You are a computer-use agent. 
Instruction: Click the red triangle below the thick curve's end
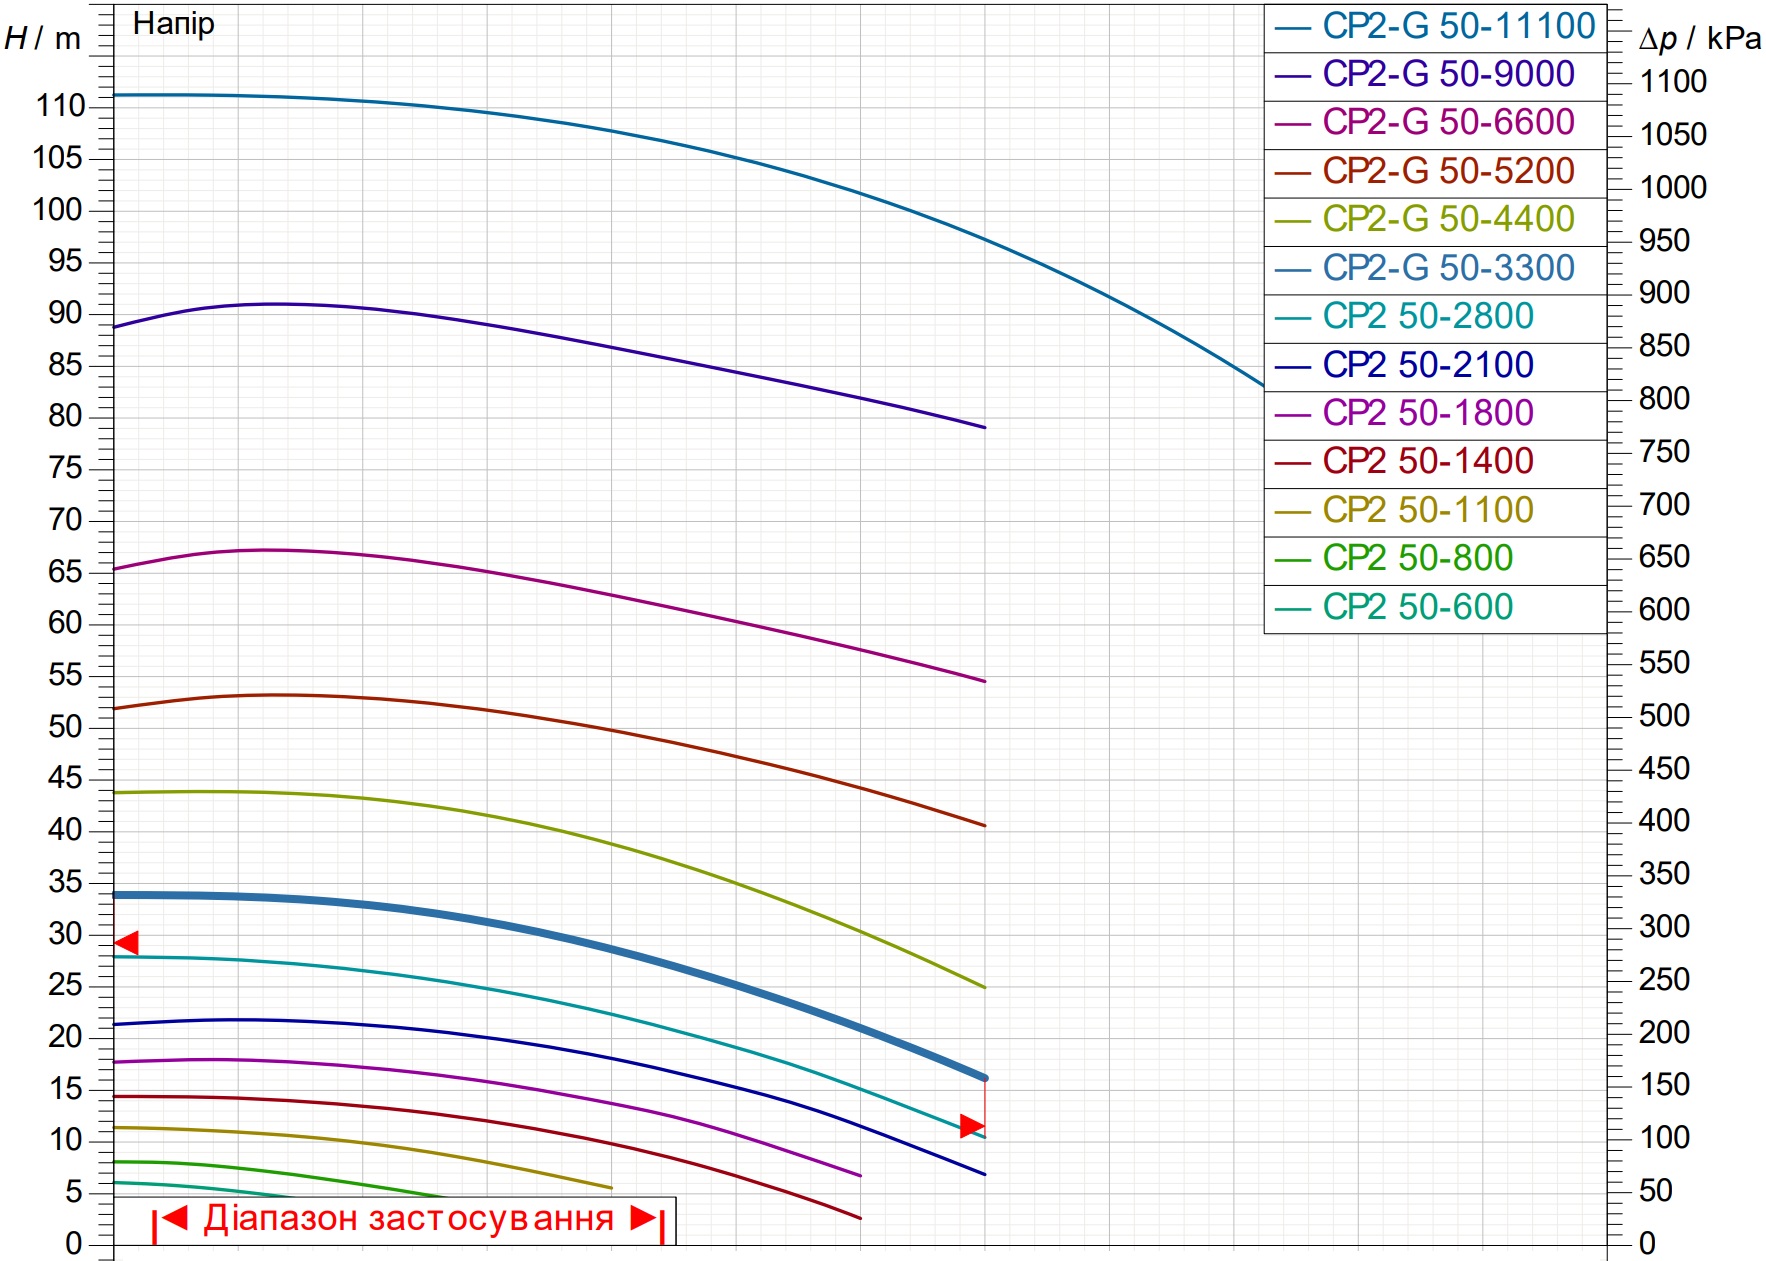coord(972,1126)
